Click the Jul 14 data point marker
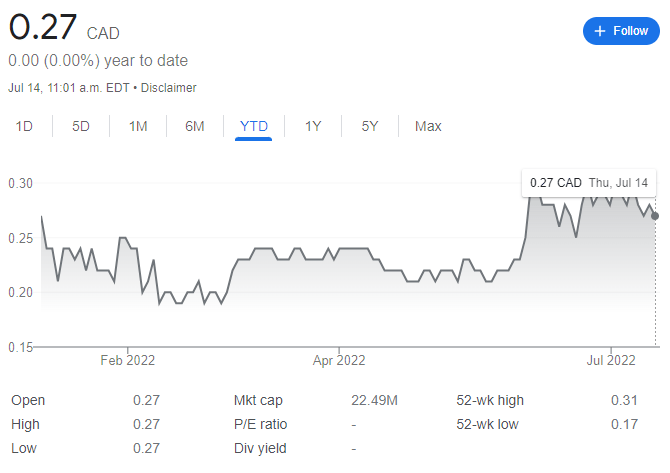 coord(655,216)
